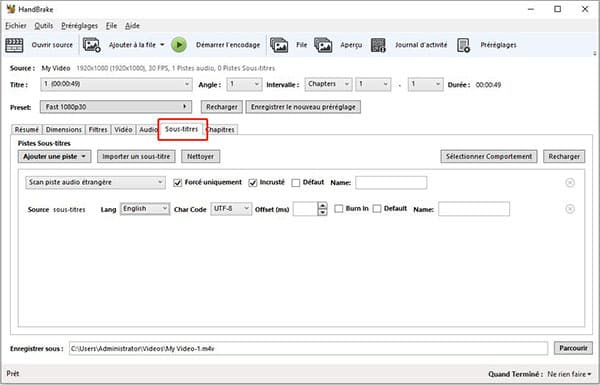Open the Fichier menu
600x385 pixels.
coord(16,26)
